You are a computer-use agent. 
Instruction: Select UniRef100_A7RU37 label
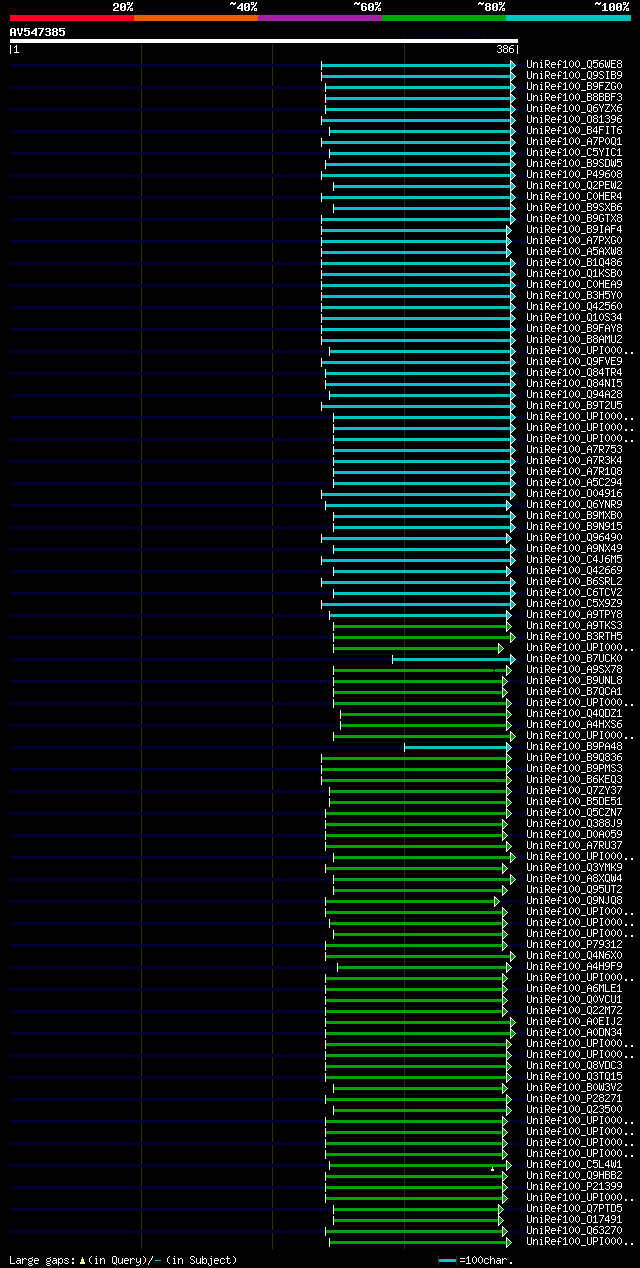[x=575, y=845]
